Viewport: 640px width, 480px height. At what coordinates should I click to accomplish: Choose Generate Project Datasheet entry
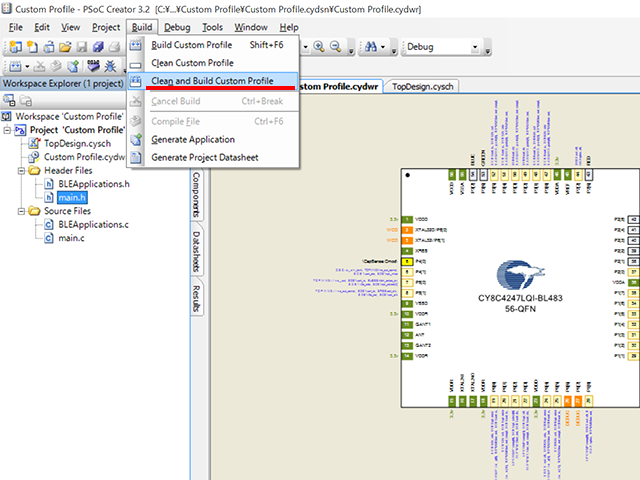(213, 158)
